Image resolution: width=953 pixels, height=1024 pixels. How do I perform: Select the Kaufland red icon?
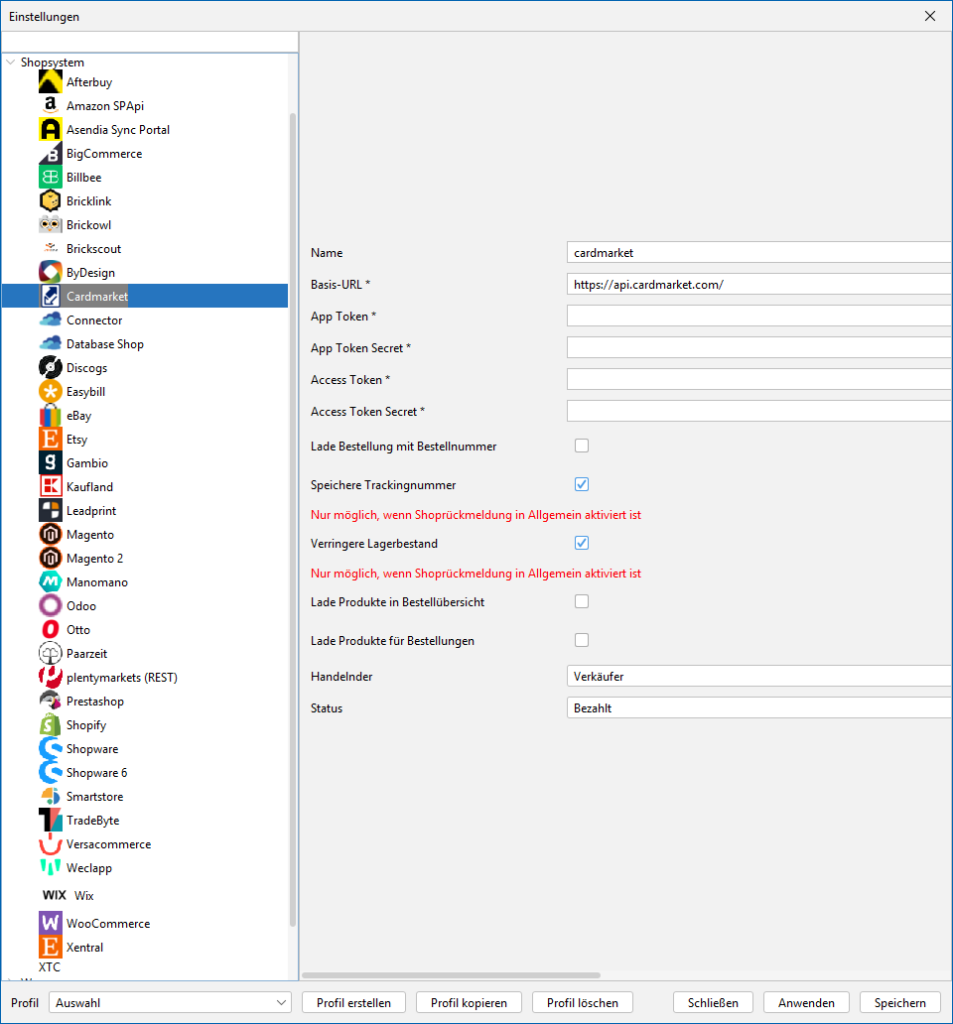50,487
